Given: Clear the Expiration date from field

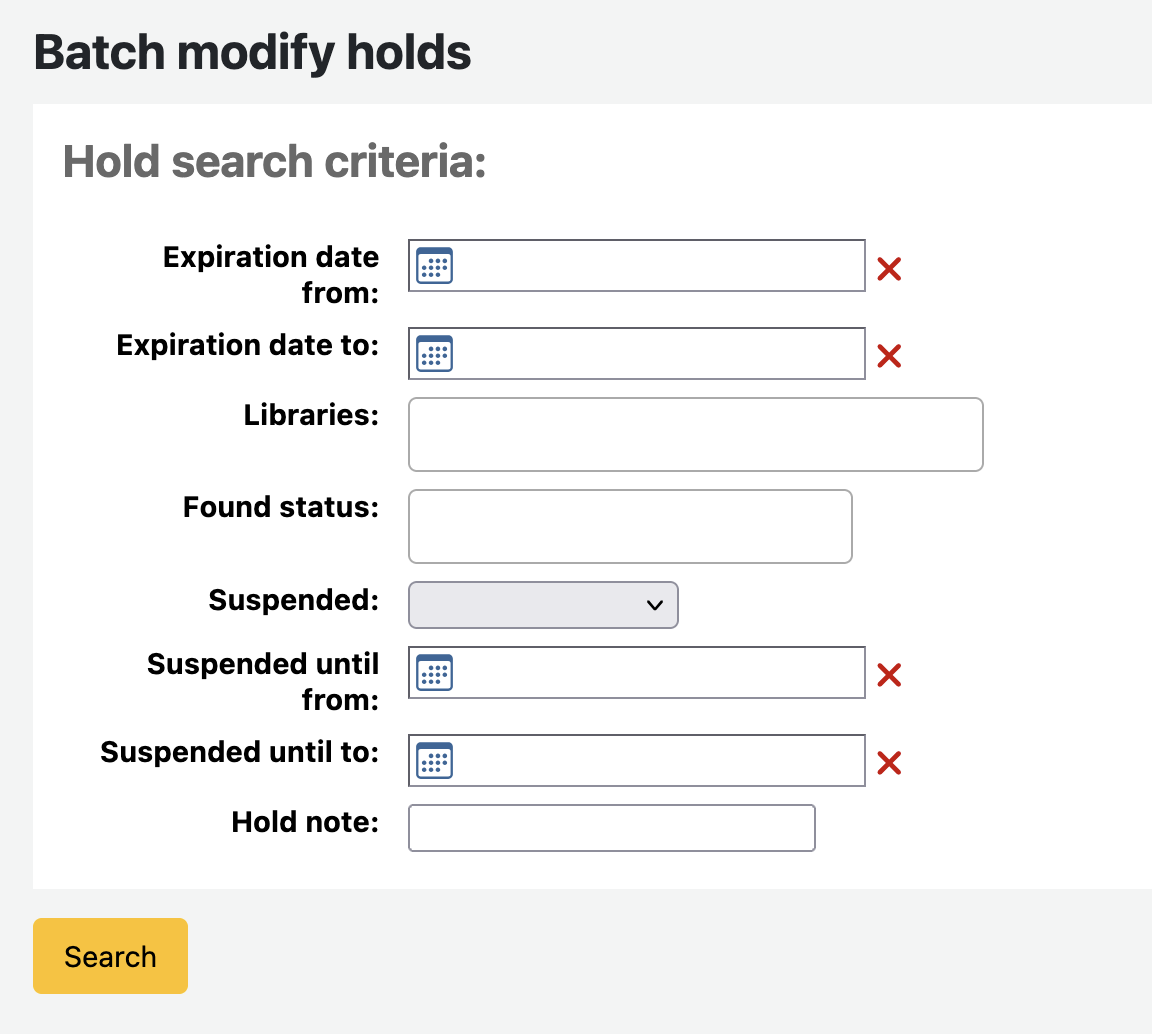Looking at the screenshot, I should click(x=889, y=268).
